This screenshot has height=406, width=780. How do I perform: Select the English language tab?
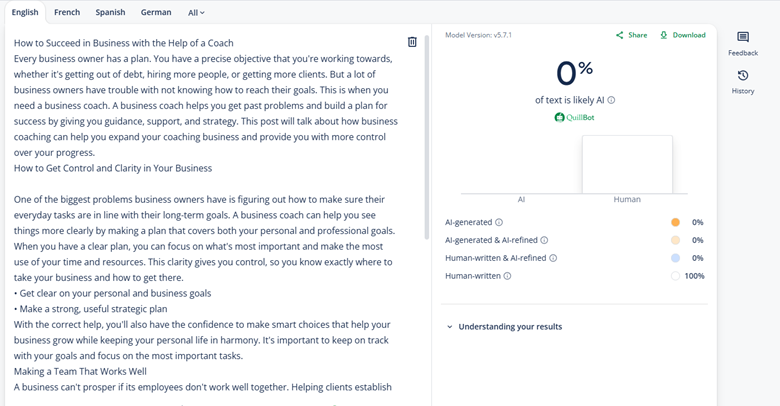(x=25, y=13)
